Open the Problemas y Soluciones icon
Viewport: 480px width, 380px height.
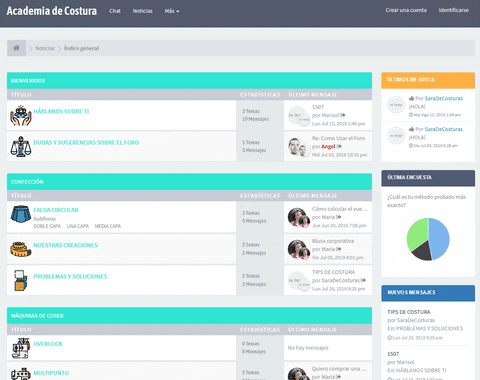21,280
